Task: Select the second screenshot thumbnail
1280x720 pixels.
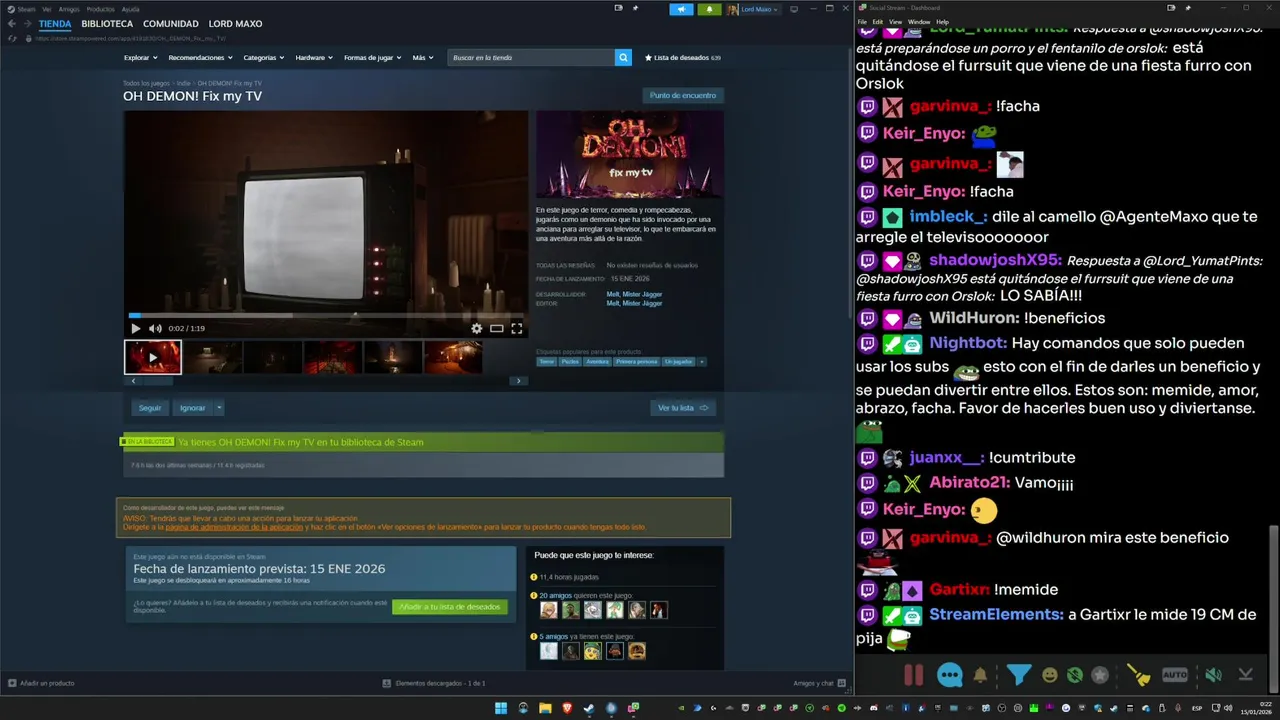Action: coord(213,357)
